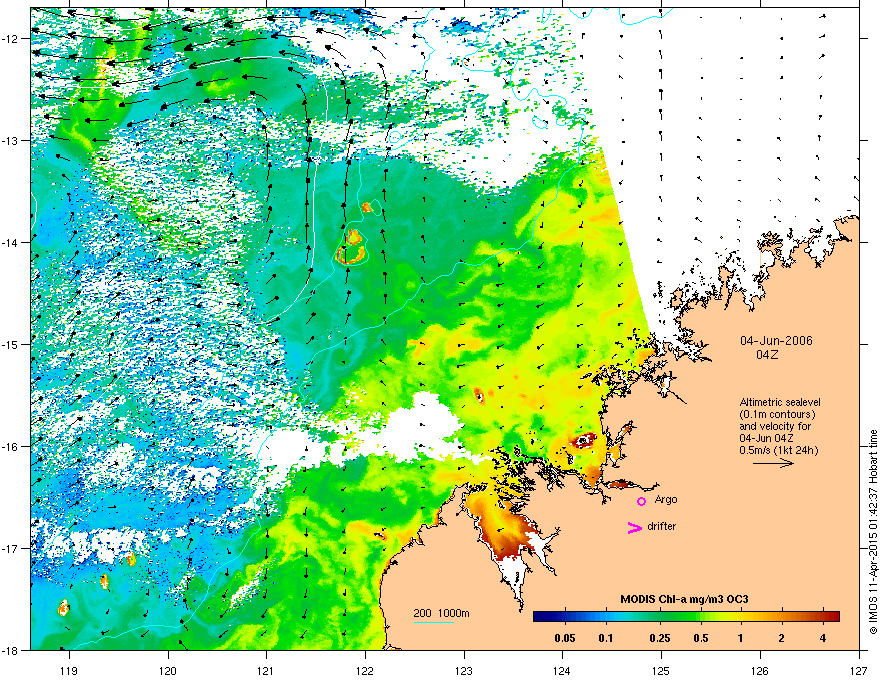Click the colorbar value 1
Image resolution: width=880 pixels, height=680 pixels.
(741, 638)
